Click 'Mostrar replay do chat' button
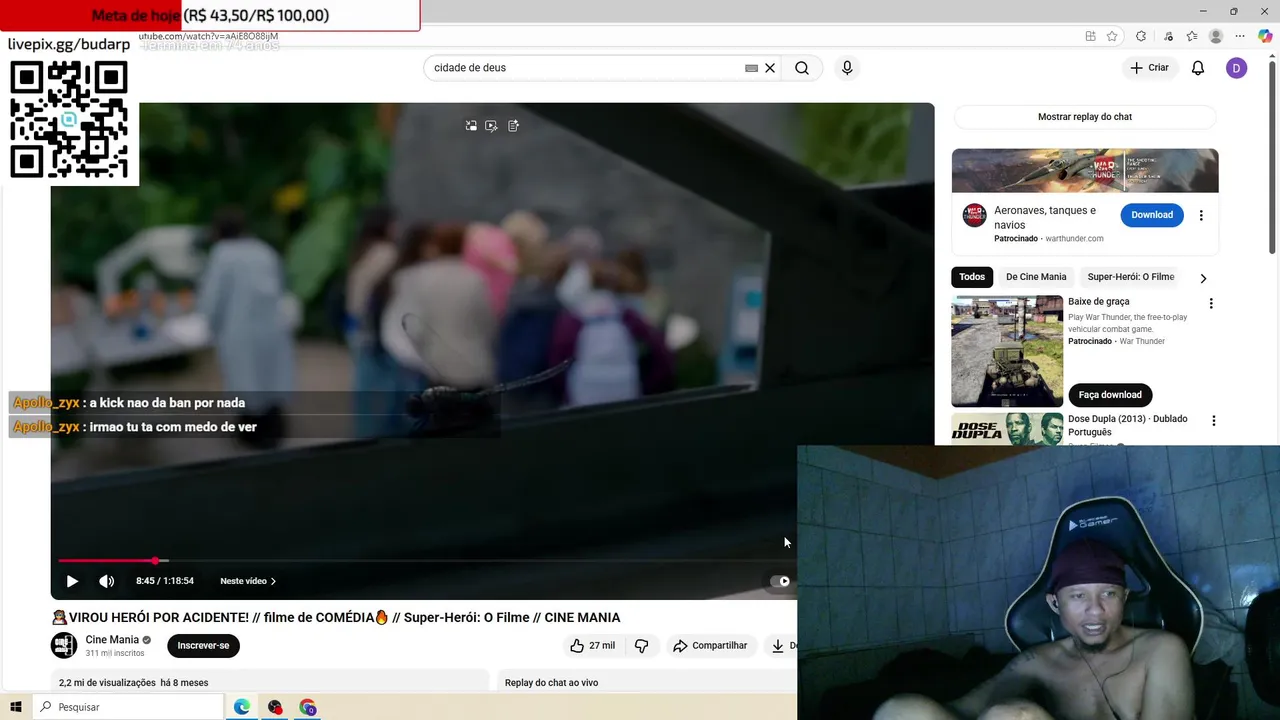The width and height of the screenshot is (1280, 720). point(1085,117)
